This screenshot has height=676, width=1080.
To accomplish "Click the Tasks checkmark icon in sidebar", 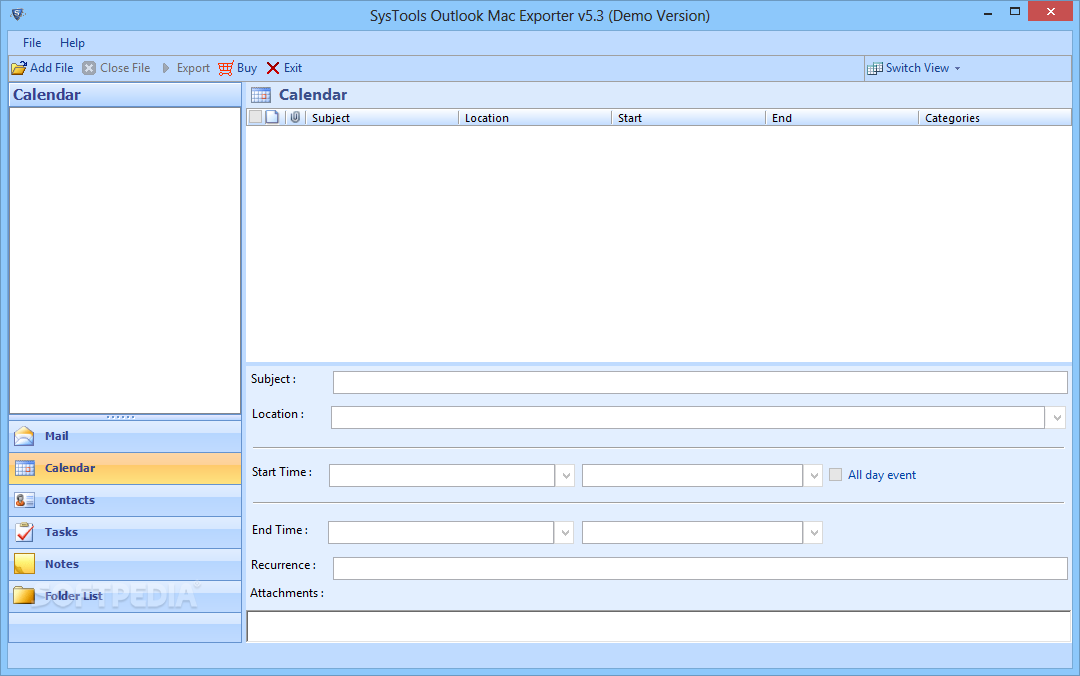I will pos(24,532).
